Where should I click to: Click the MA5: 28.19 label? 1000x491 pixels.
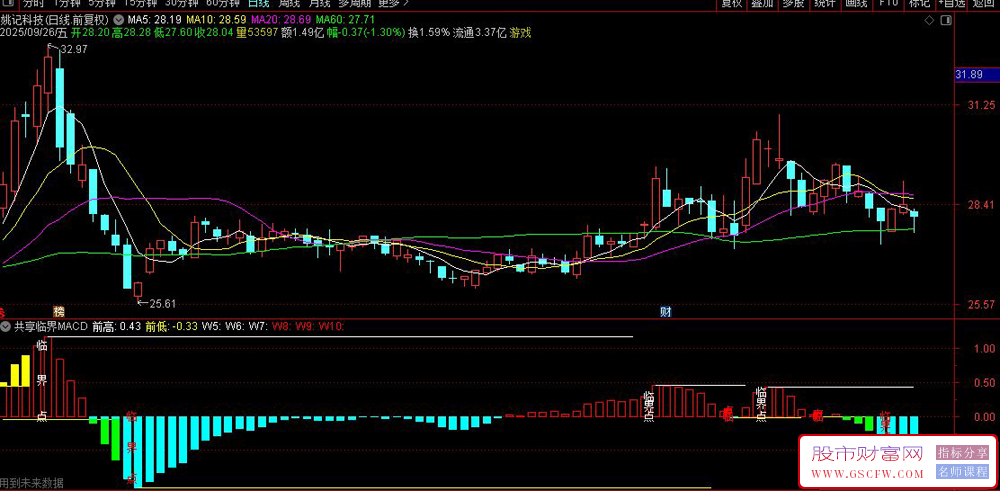(154, 20)
